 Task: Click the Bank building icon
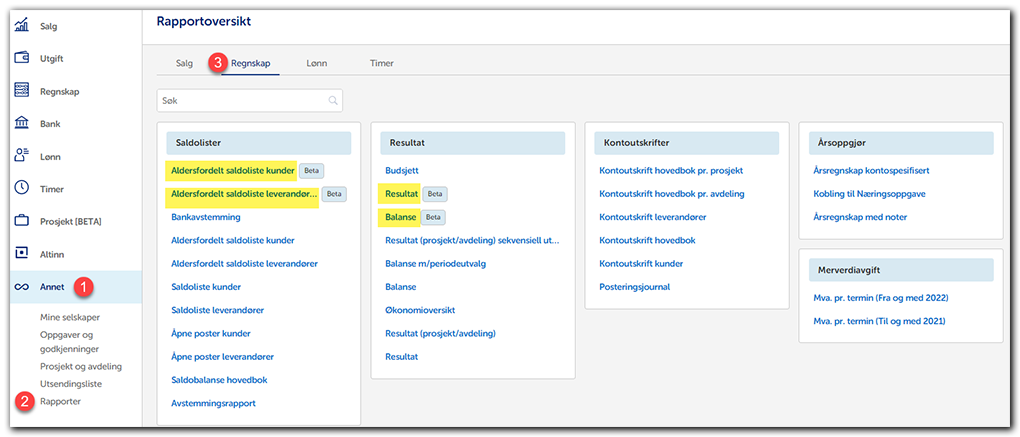[x=21, y=123]
